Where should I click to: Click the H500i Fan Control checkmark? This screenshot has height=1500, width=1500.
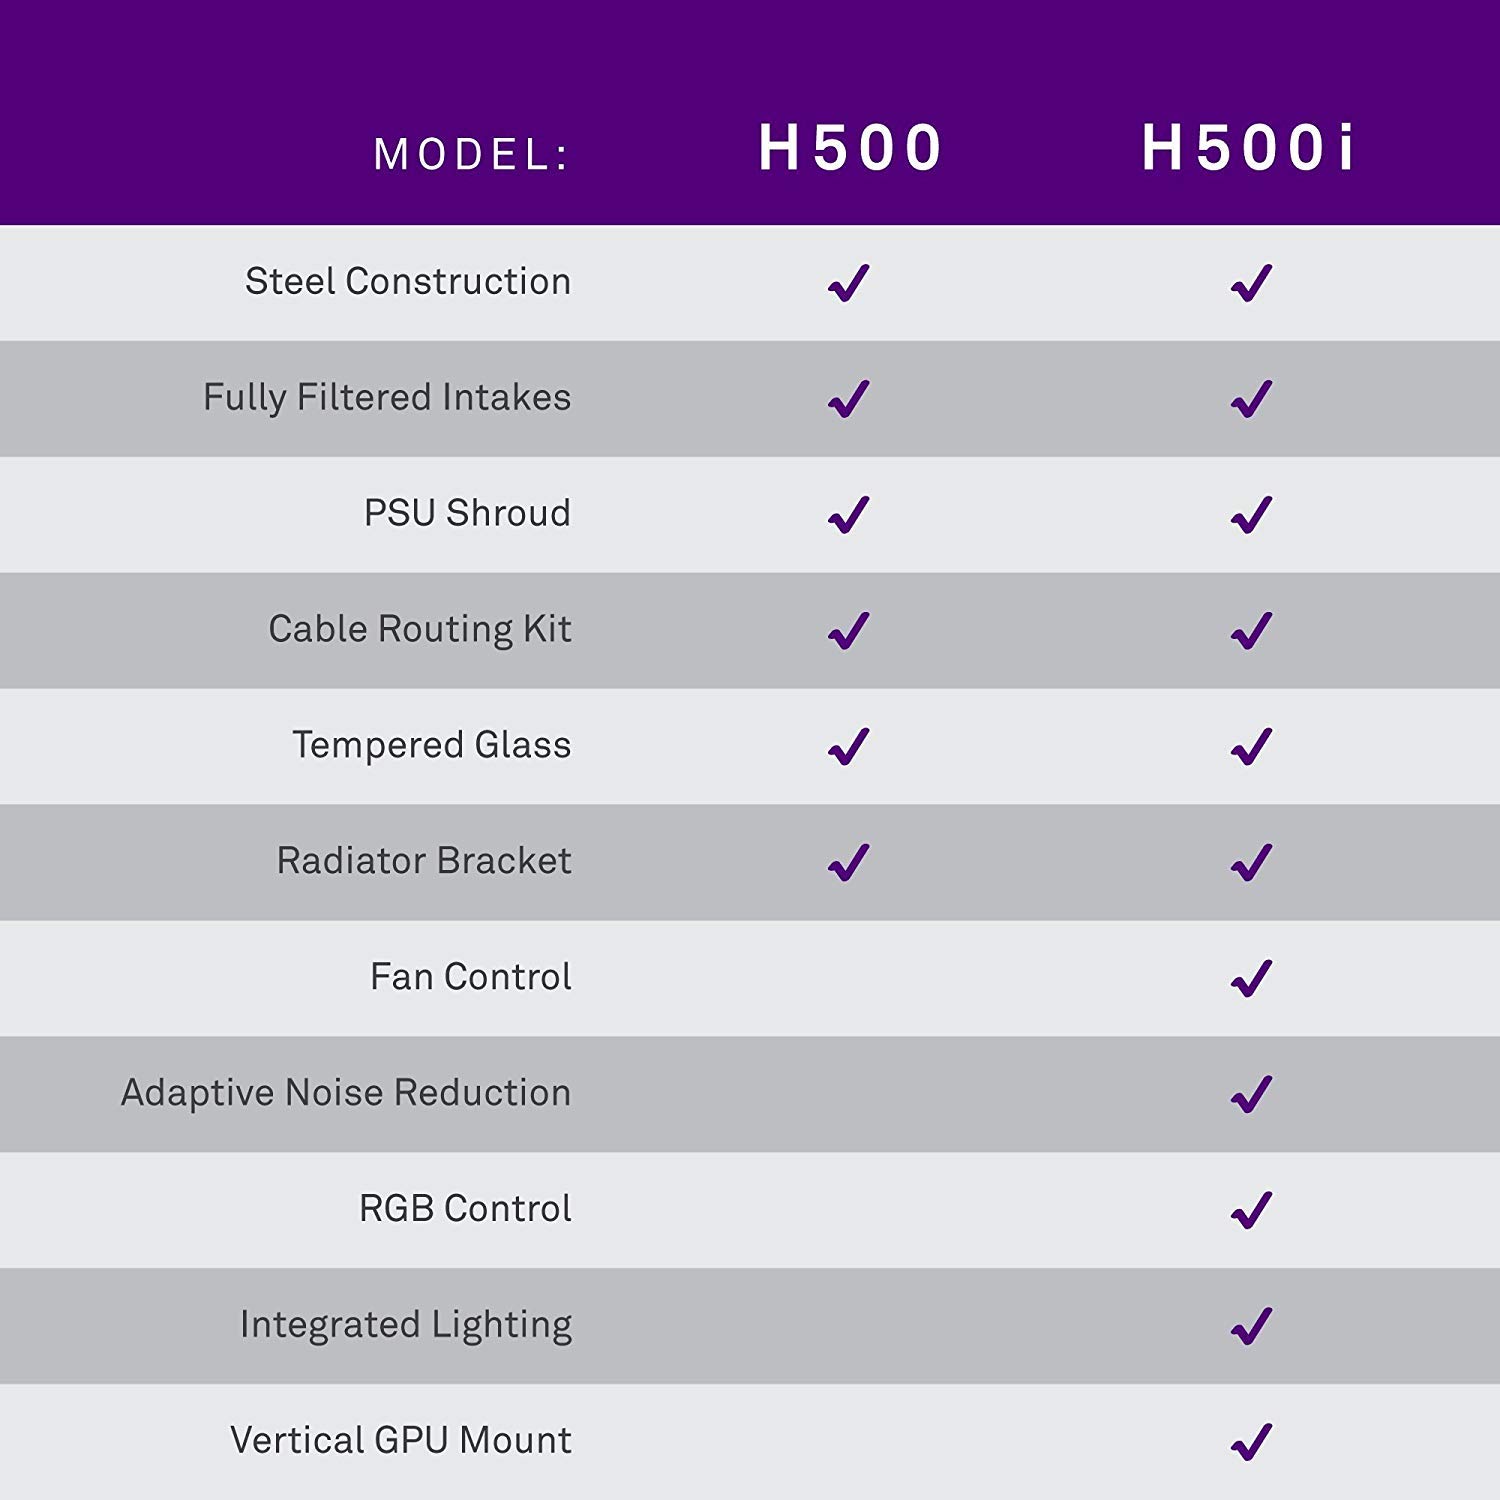[1251, 979]
